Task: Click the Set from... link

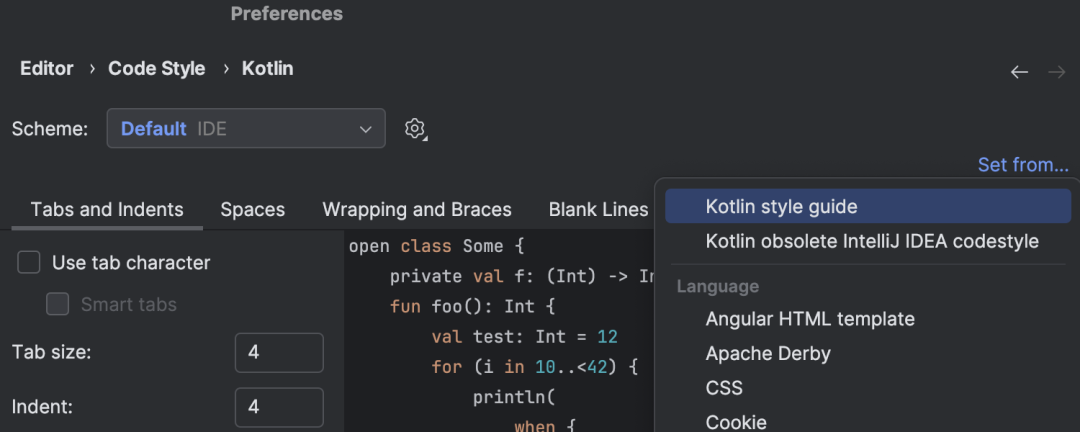Action: pos(1023,165)
